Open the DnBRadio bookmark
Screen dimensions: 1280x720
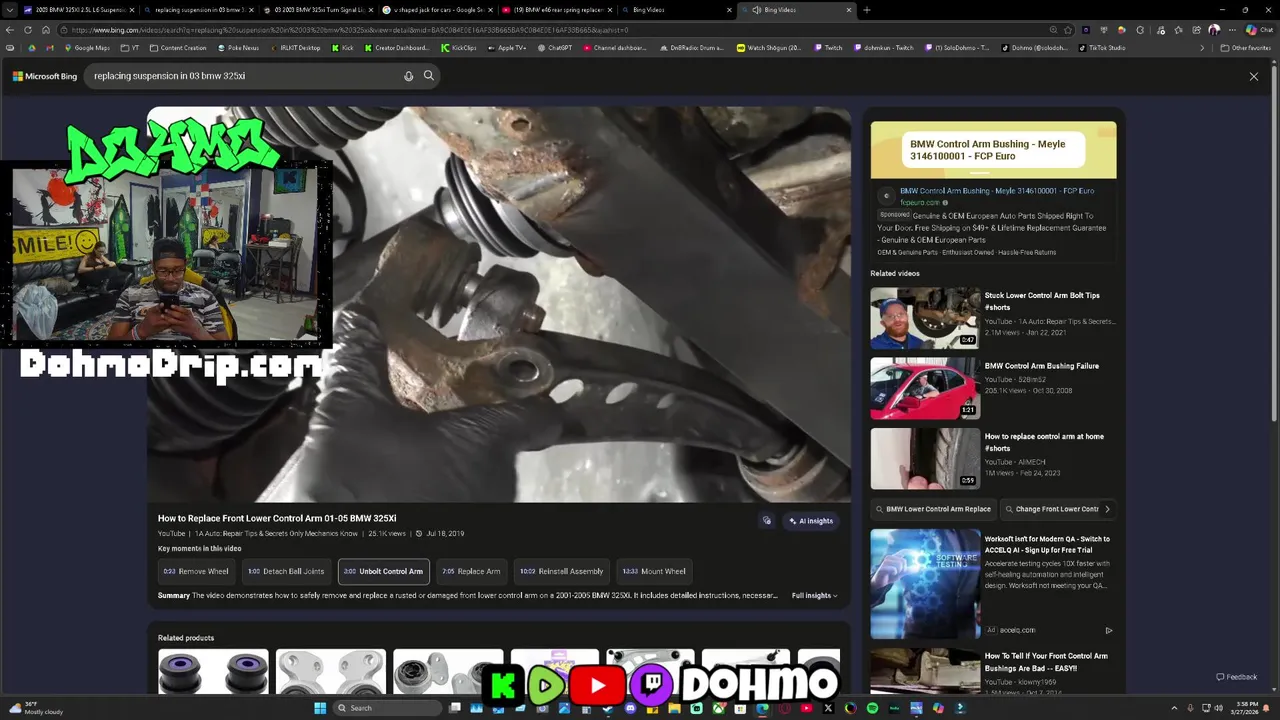[692, 48]
